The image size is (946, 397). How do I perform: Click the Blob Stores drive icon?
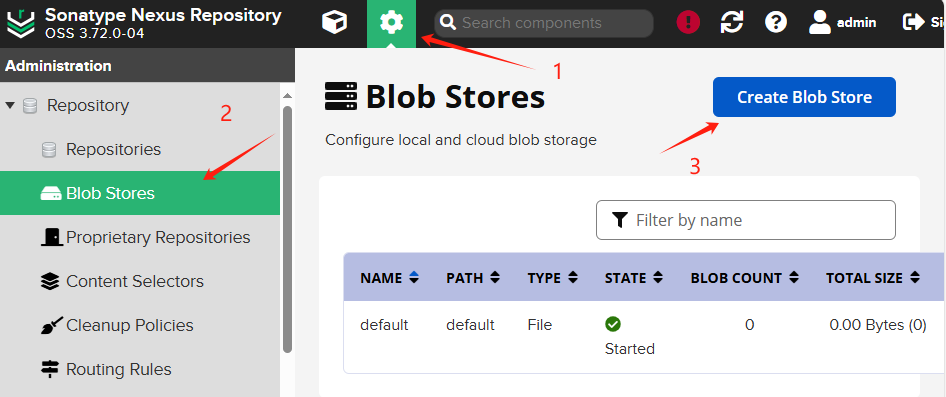point(51,194)
